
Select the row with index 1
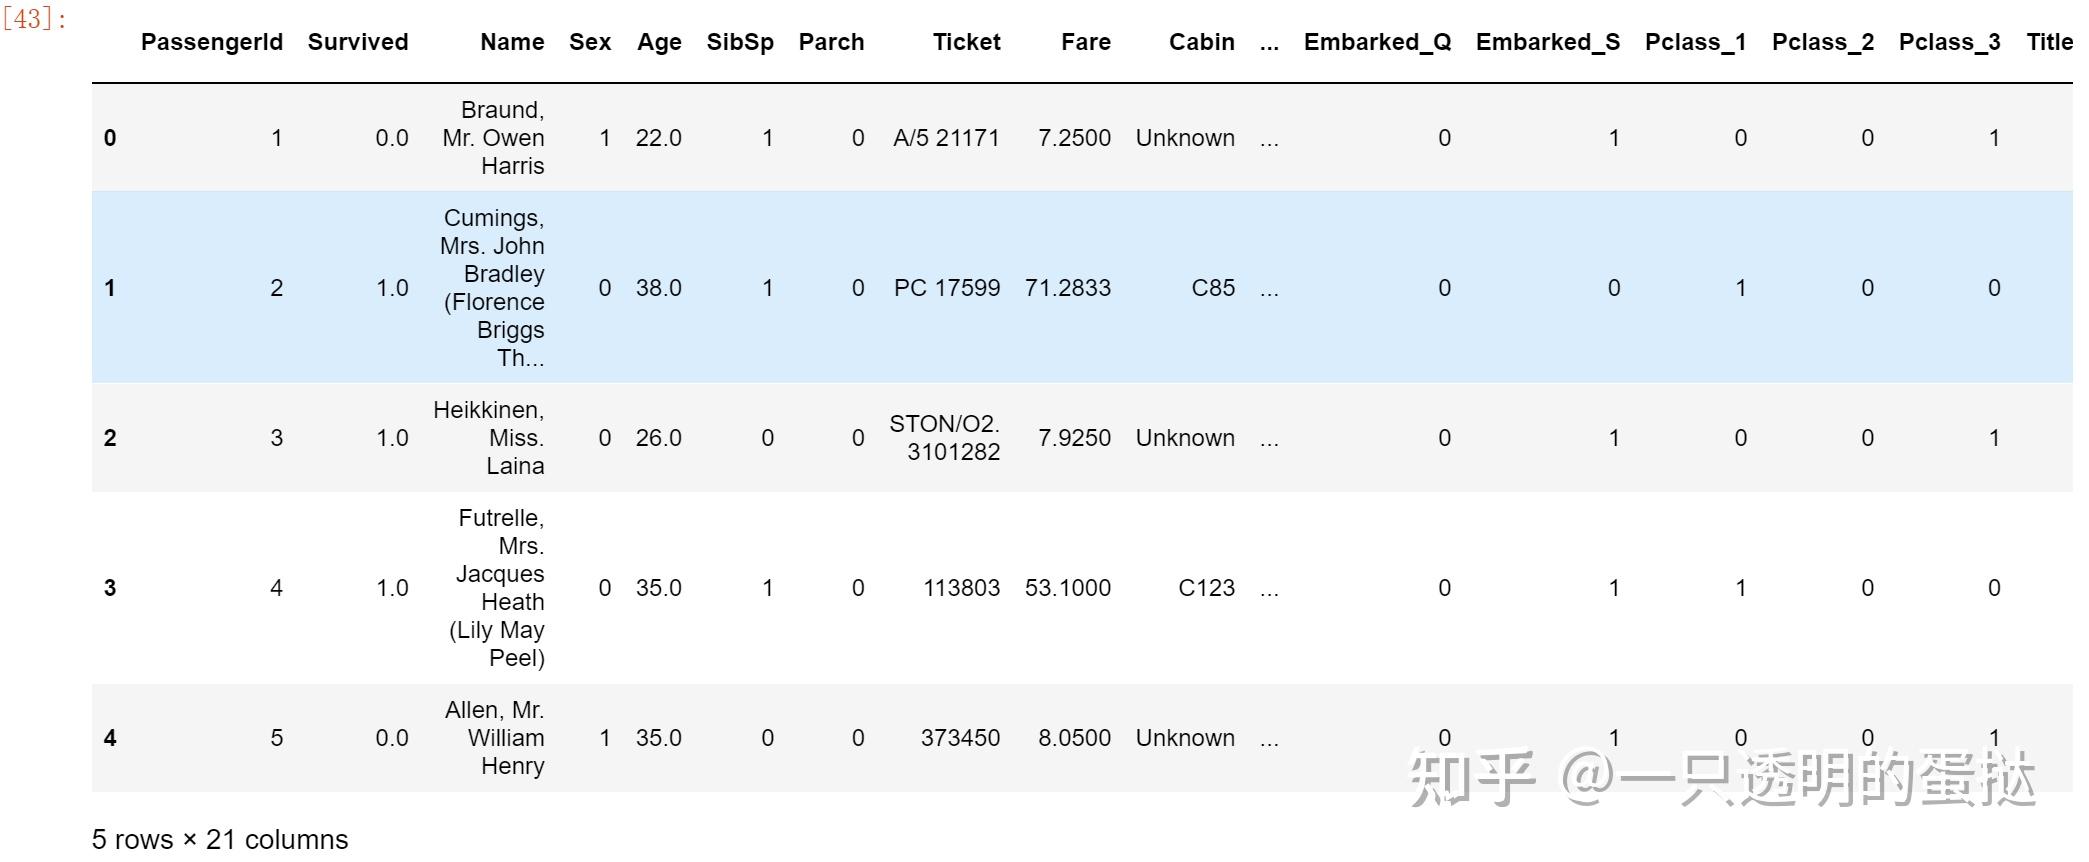(x=1082, y=288)
